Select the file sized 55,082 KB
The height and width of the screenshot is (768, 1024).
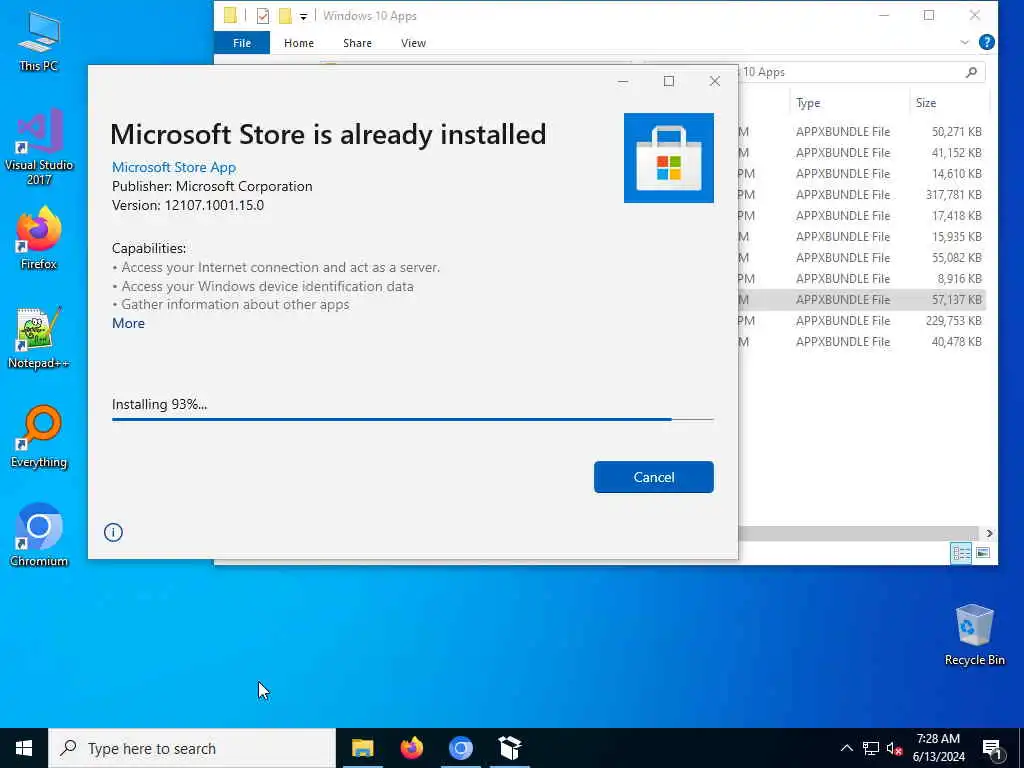point(862,257)
